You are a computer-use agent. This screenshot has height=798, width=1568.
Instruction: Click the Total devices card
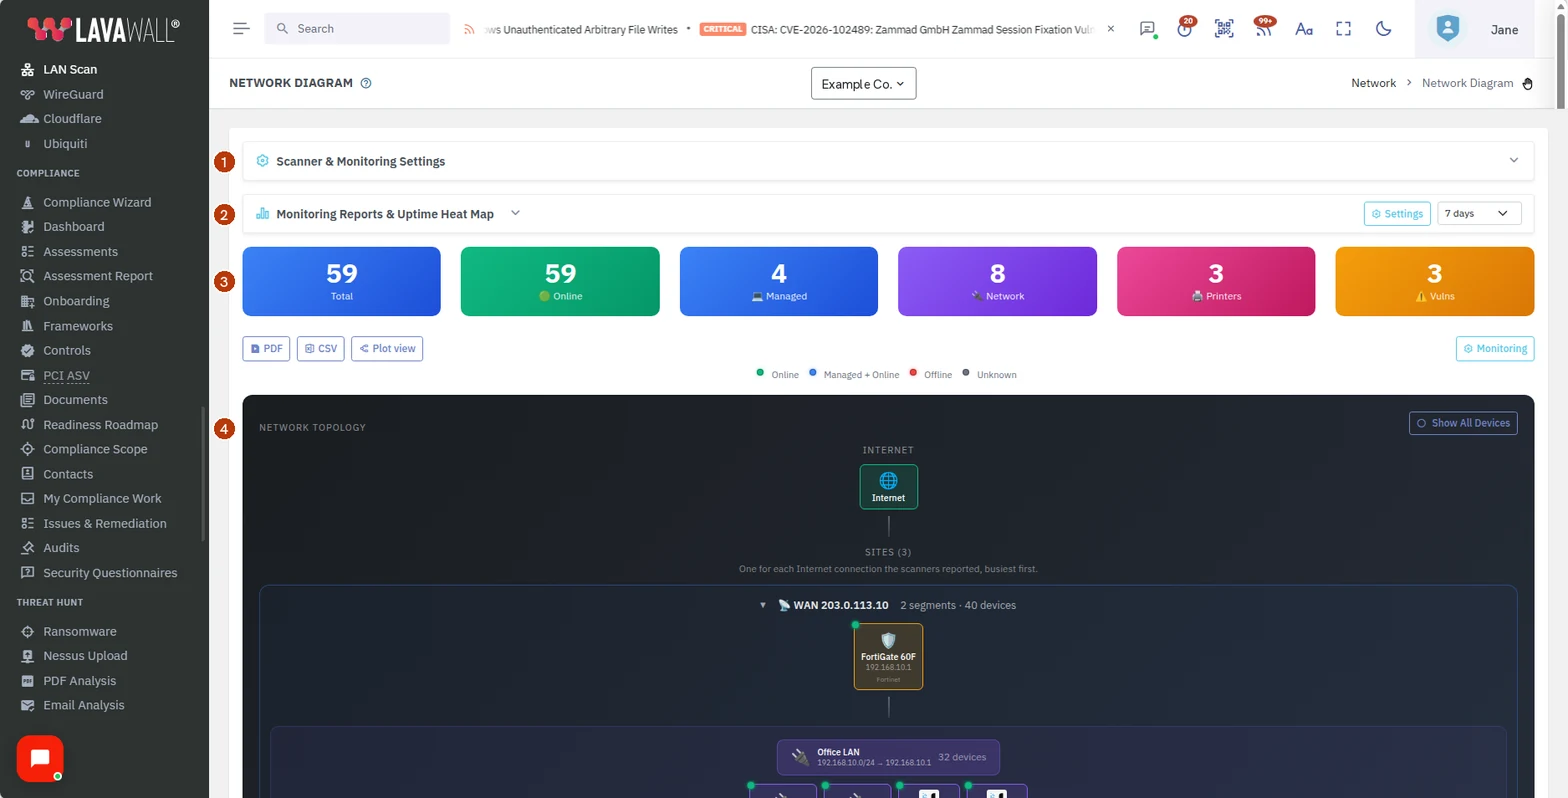click(x=342, y=281)
